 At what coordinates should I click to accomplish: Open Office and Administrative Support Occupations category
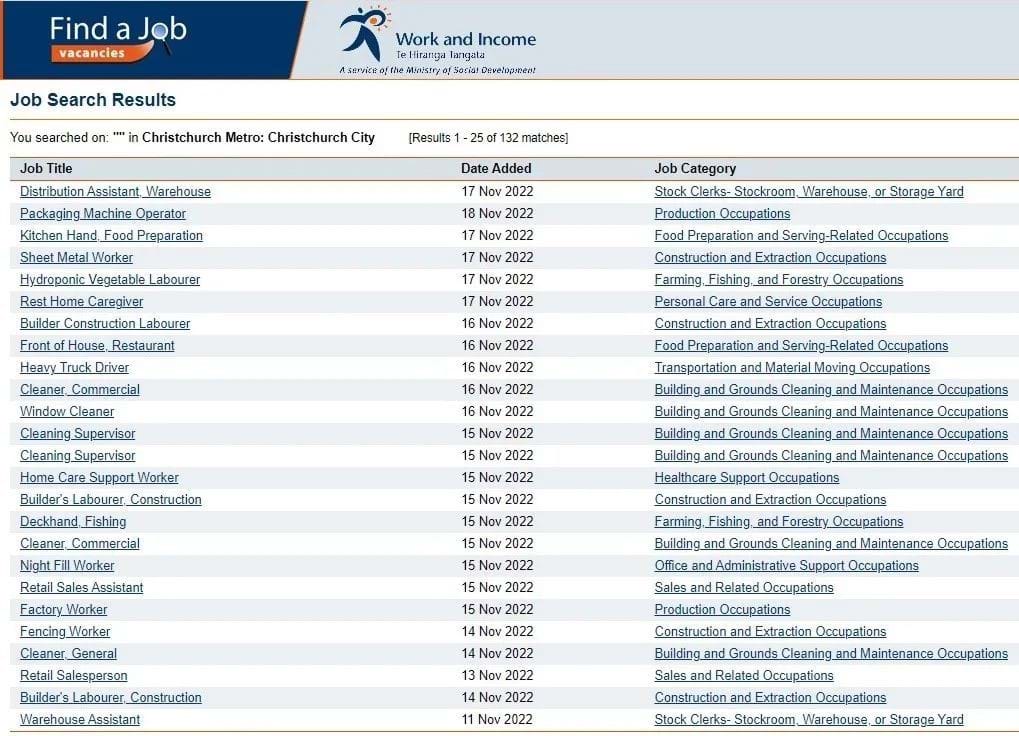pos(786,566)
